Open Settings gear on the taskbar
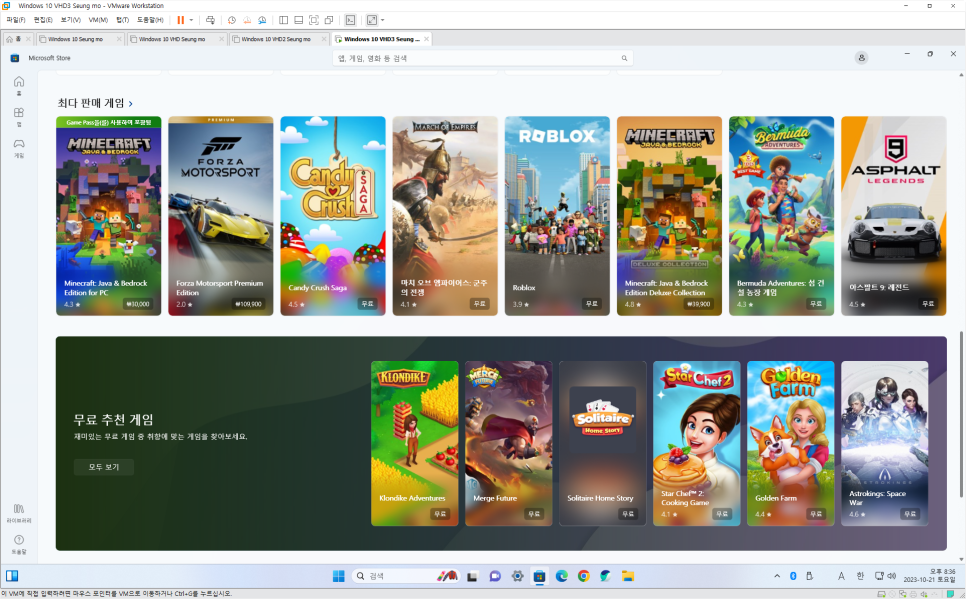 [518, 576]
